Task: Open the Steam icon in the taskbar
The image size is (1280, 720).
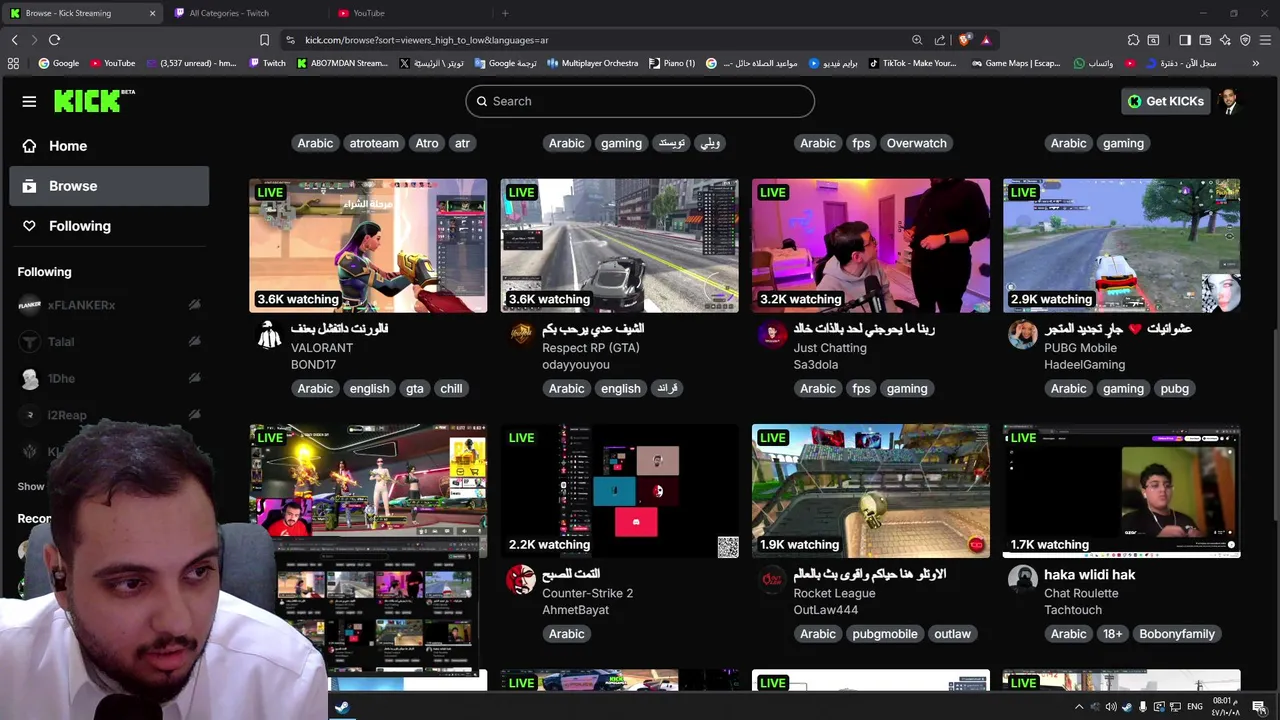Action: (x=342, y=707)
